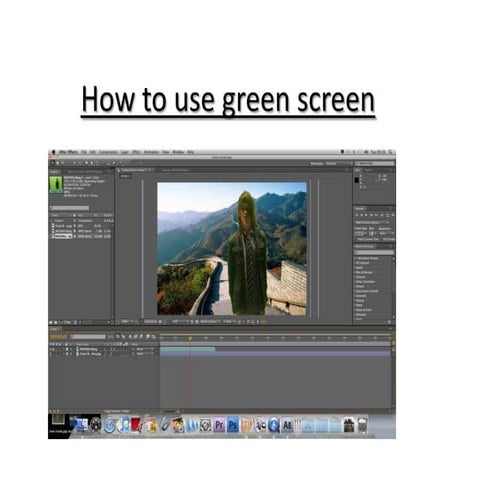Go to first frame in Preview panel

pyautogui.click(x=357, y=215)
